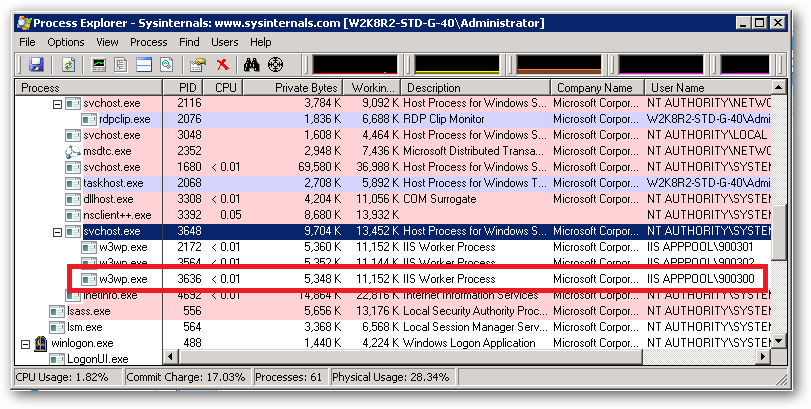Click the Save floppy disk toolbar icon
This screenshot has height=409, width=811.
pyautogui.click(x=36, y=65)
